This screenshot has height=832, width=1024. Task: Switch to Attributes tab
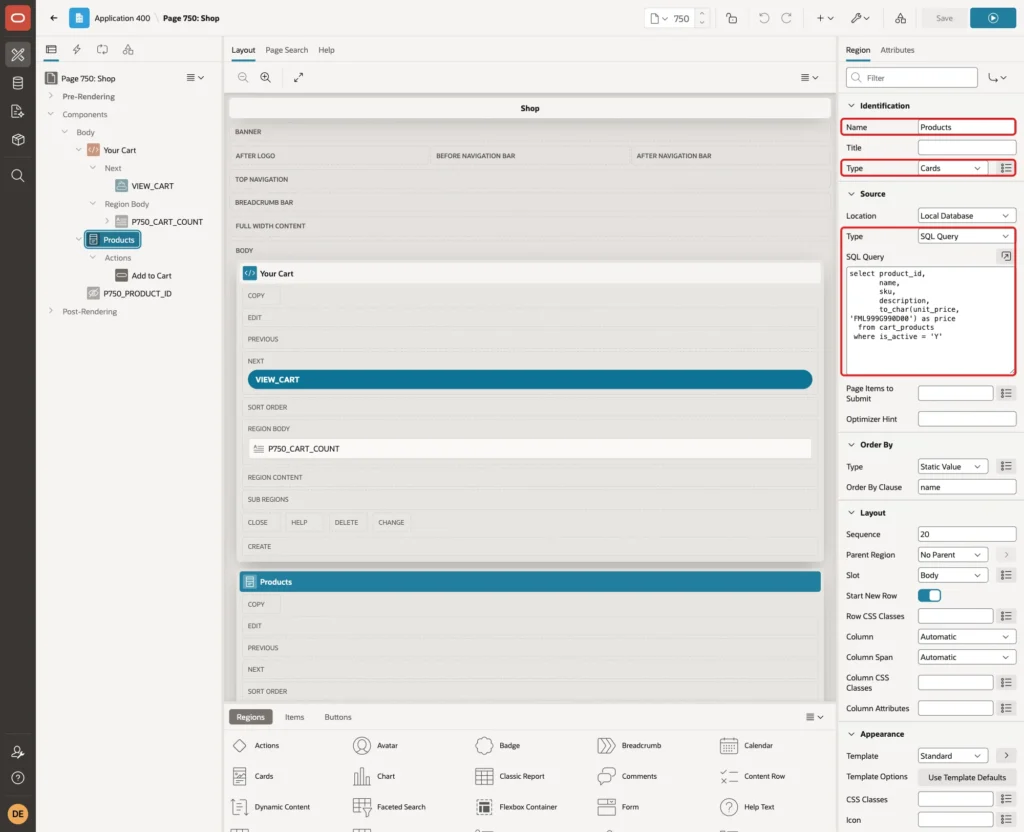pyautogui.click(x=897, y=50)
